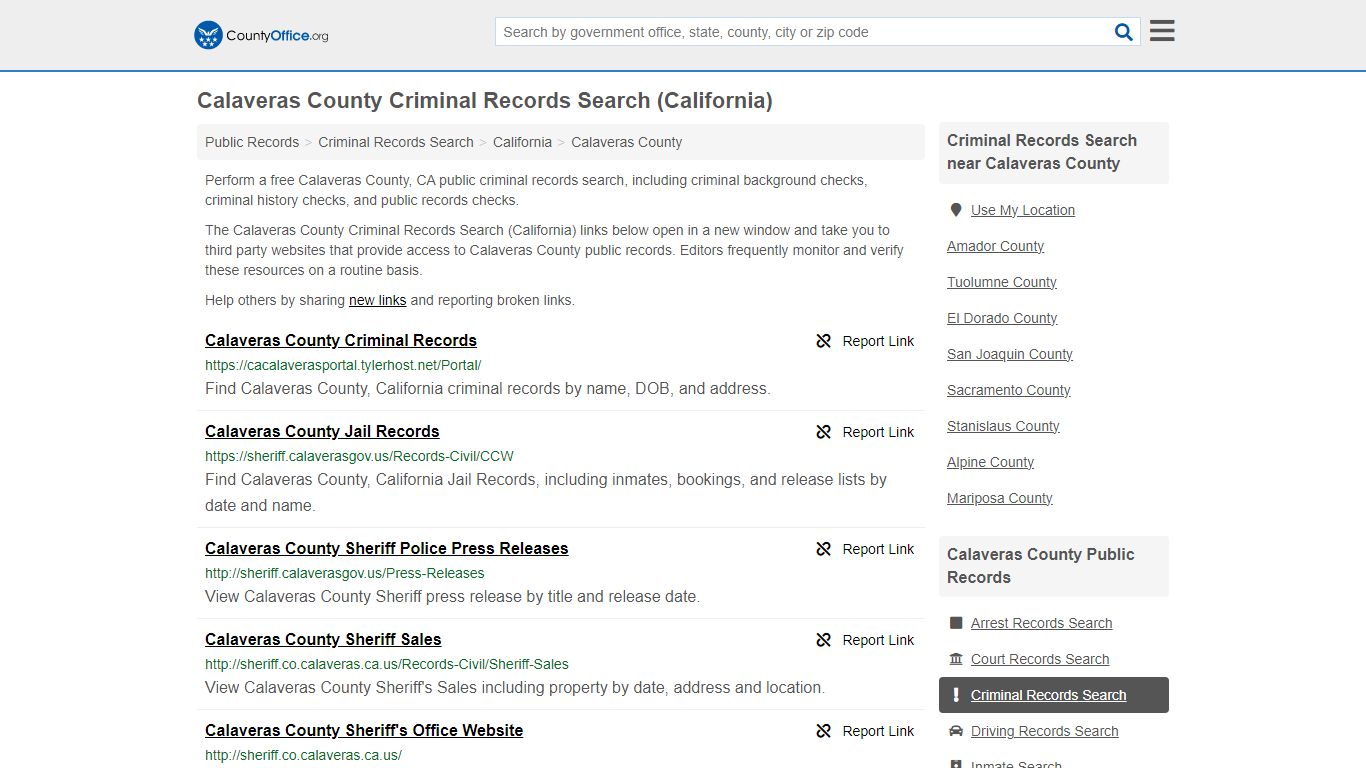1366x768 pixels.
Task: Go to Sacramento County
Action: [x=1009, y=390]
